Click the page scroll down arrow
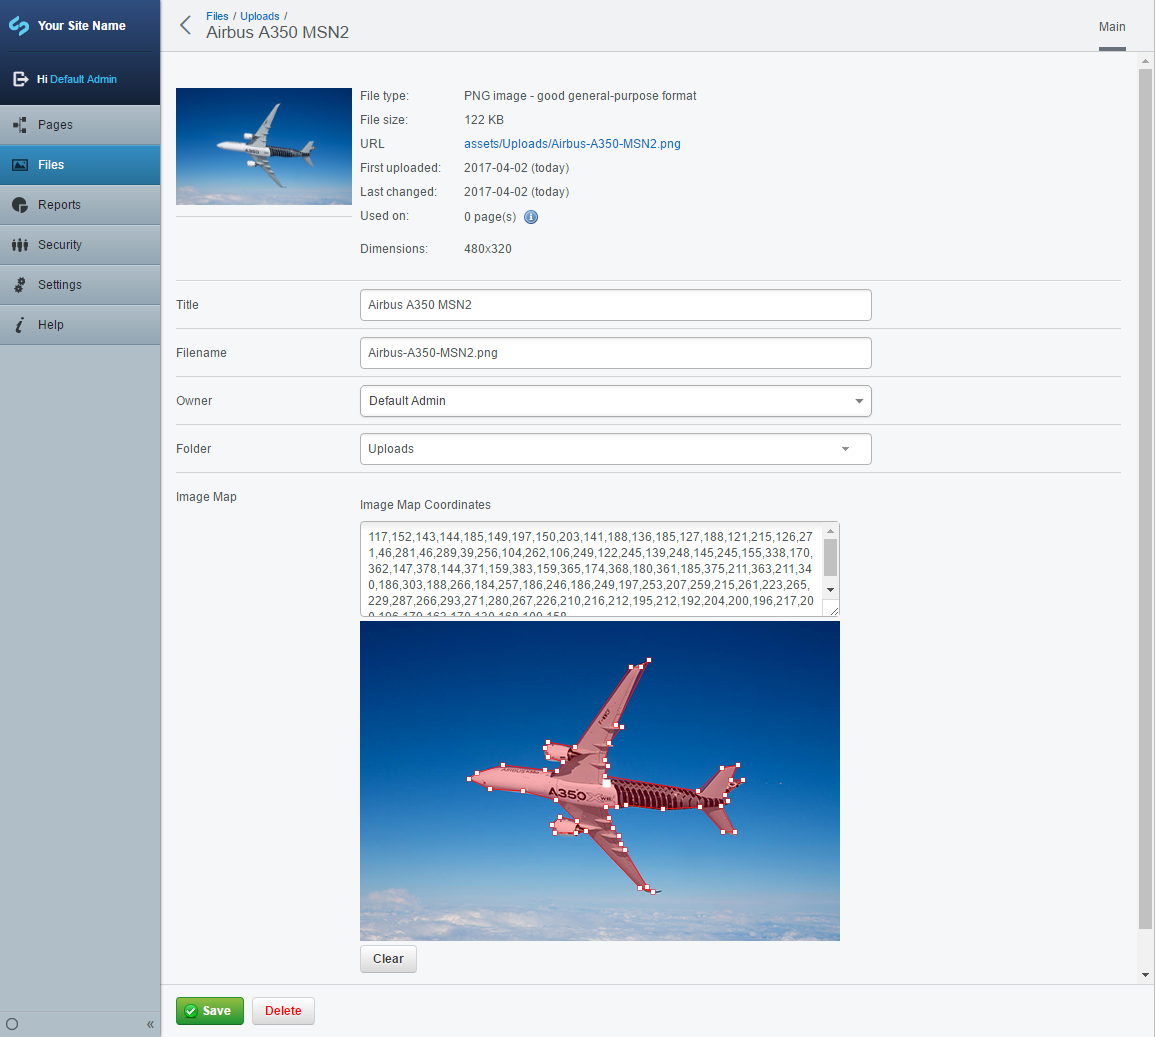 coord(1145,974)
